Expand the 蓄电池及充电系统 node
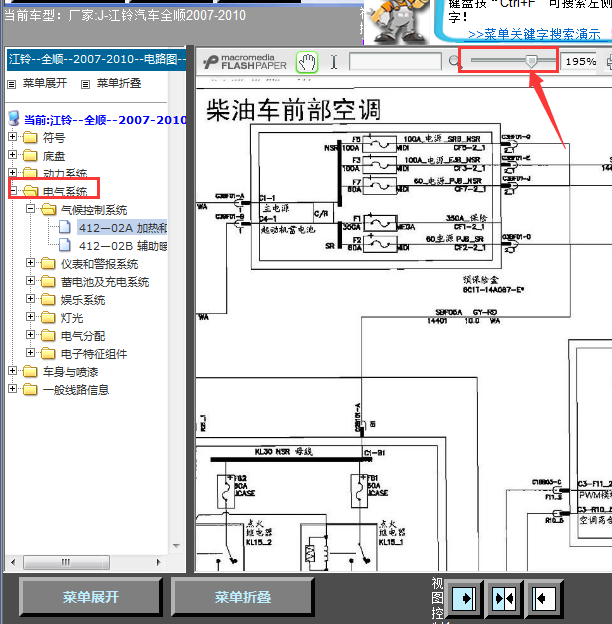This screenshot has width=612, height=624. [30, 281]
